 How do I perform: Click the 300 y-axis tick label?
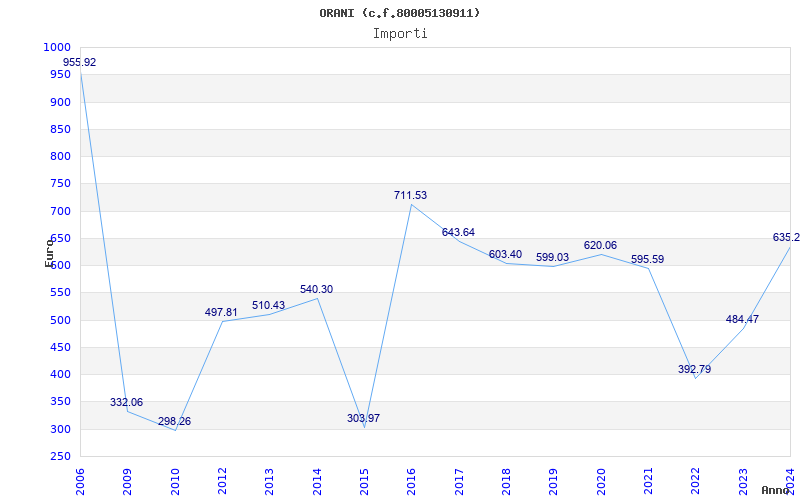60,429
